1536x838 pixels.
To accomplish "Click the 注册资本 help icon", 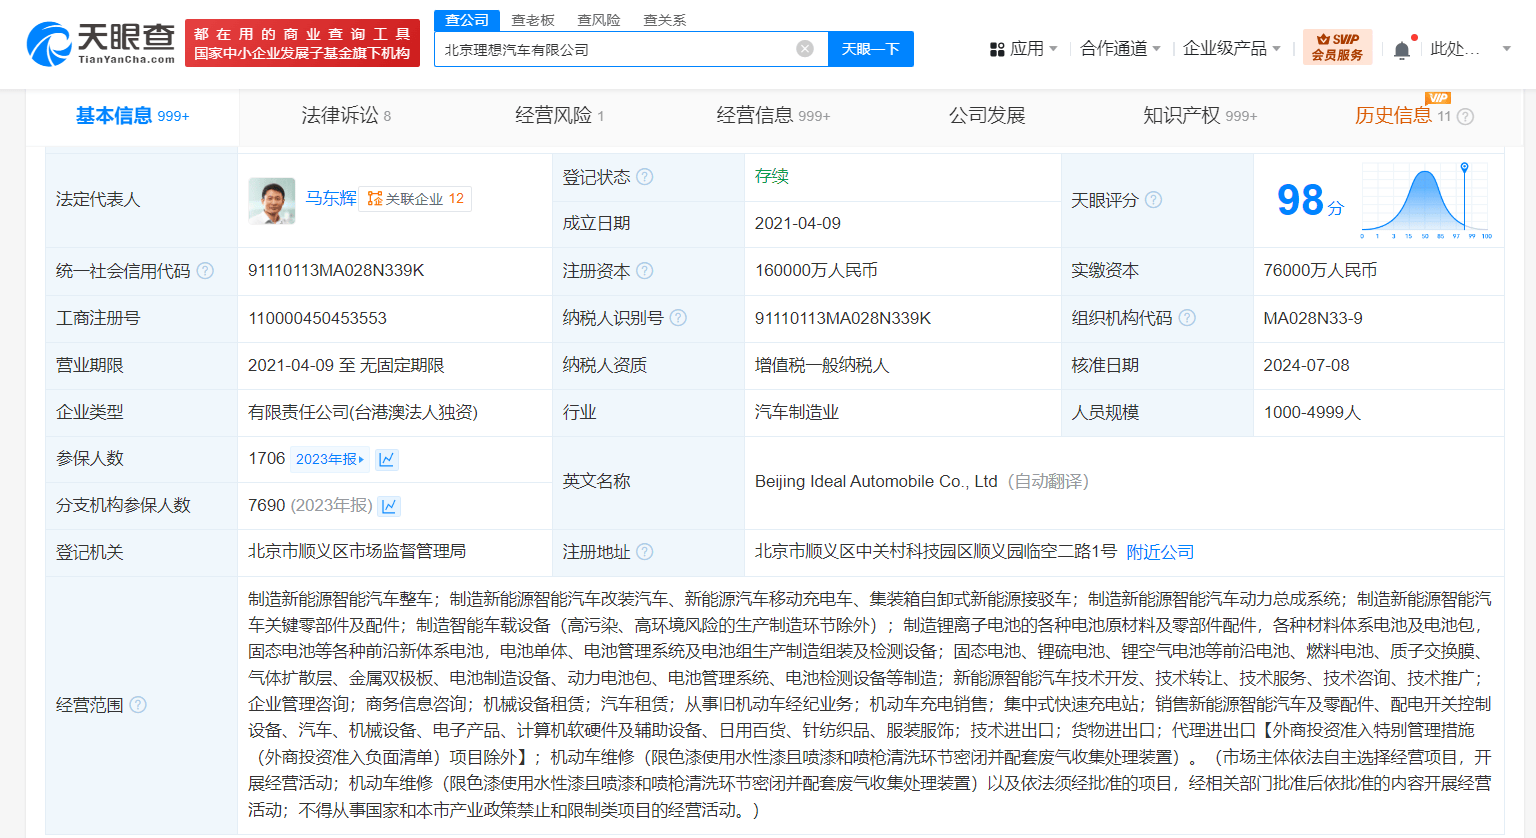I will tap(646, 270).
